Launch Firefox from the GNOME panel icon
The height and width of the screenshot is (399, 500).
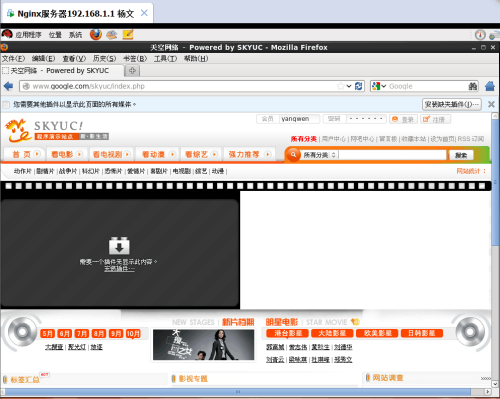pyautogui.click(x=96, y=34)
